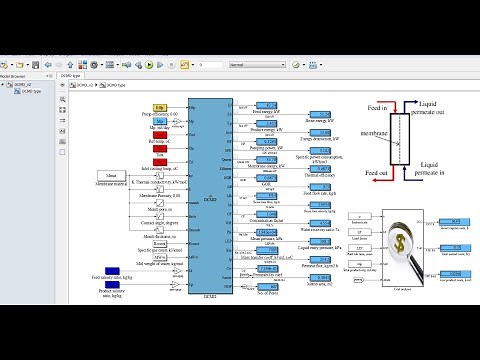The image size is (480, 360).
Task: Open Model Configuration Parameters gear icon
Action: pyautogui.click(x=94, y=65)
